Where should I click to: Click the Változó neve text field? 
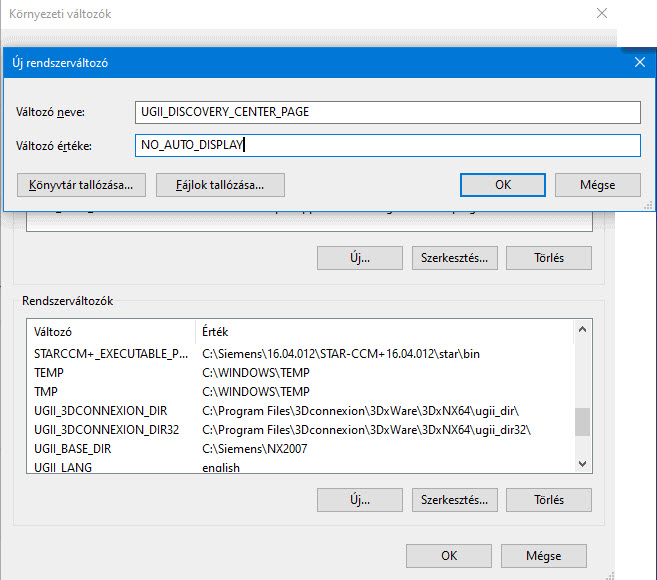[387, 112]
